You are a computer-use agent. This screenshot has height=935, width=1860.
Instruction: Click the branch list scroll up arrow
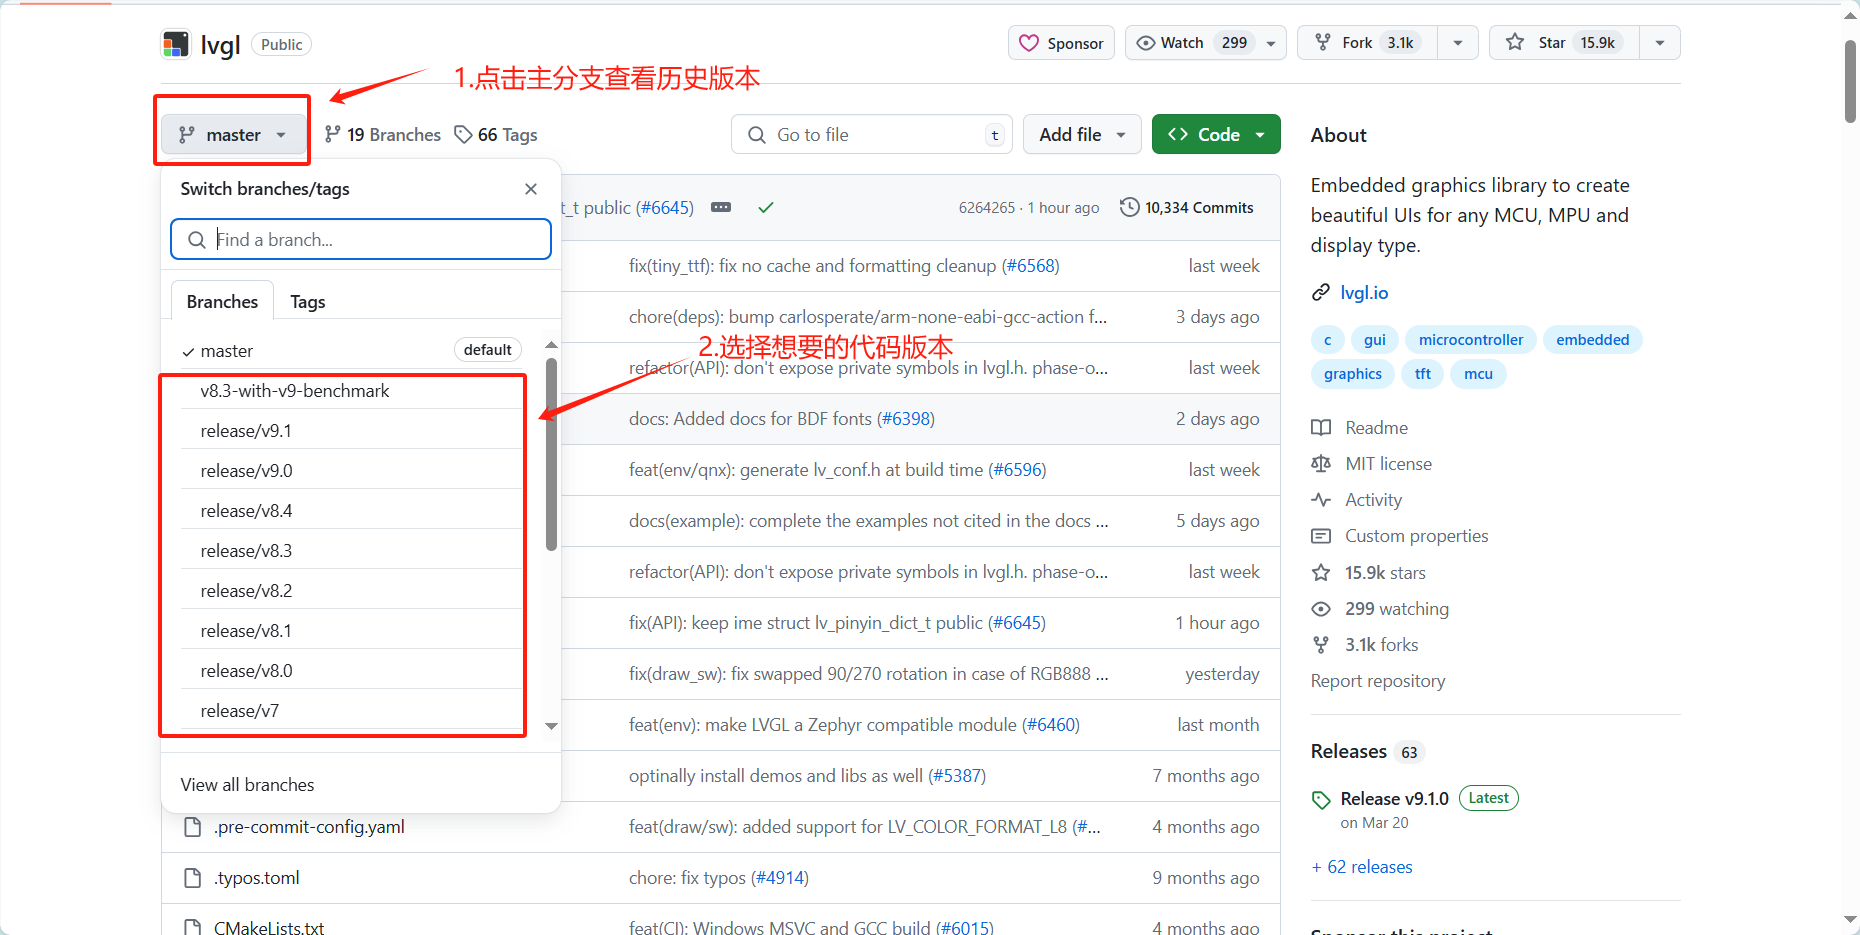(x=551, y=344)
